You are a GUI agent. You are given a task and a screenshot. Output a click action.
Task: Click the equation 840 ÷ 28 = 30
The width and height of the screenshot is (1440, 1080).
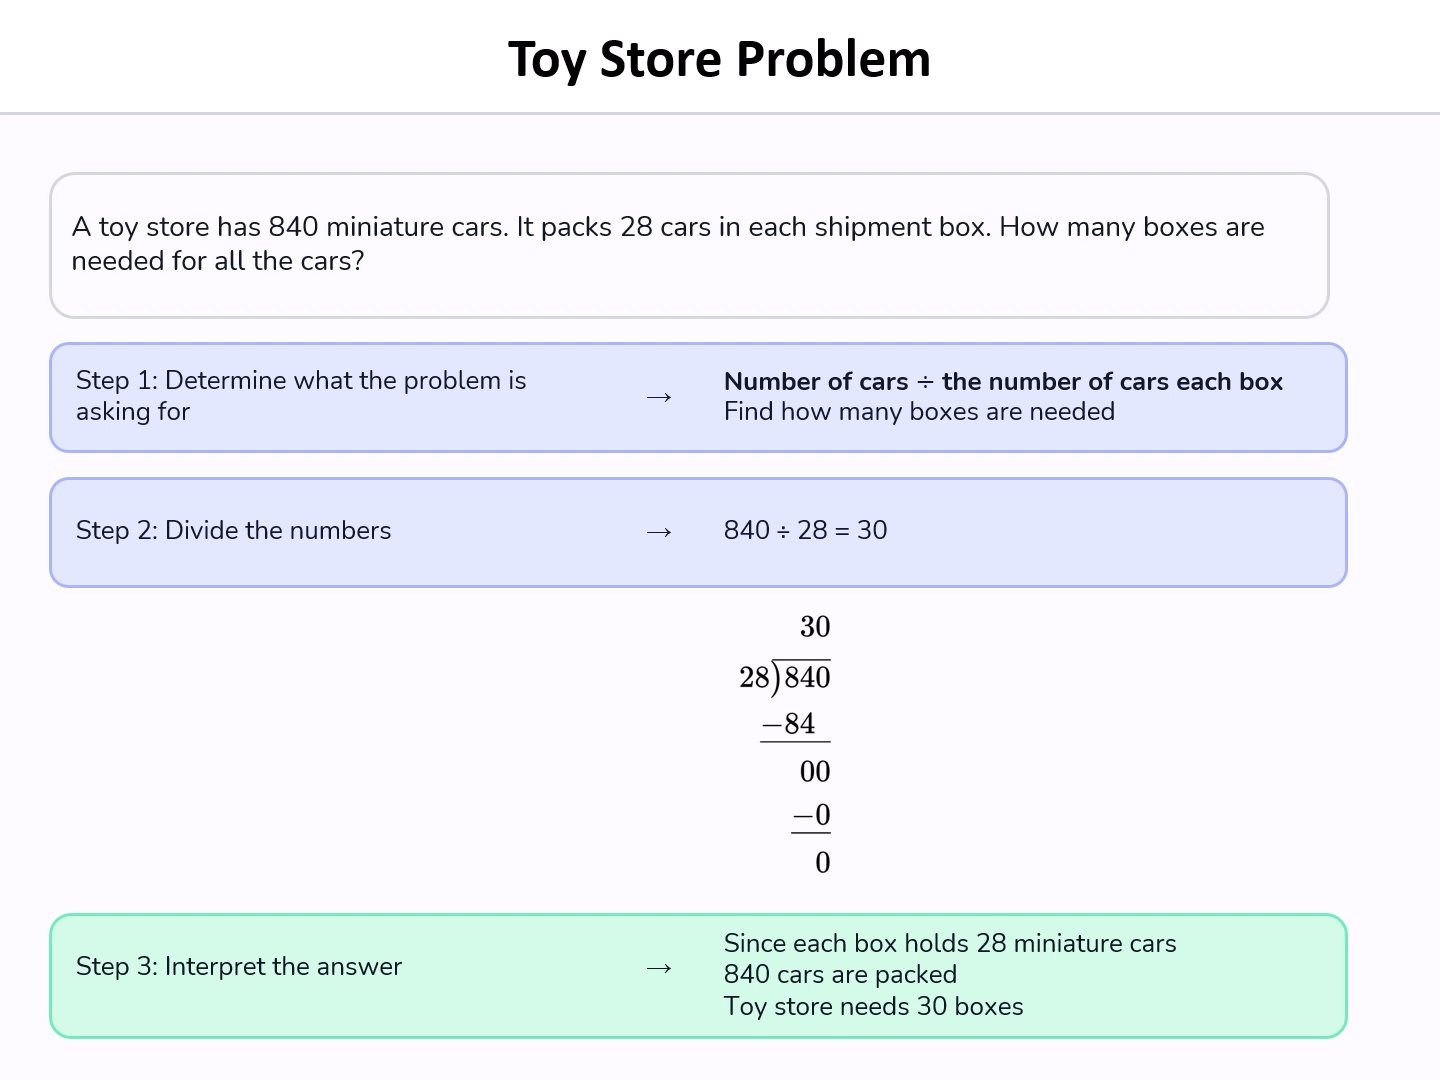click(806, 530)
